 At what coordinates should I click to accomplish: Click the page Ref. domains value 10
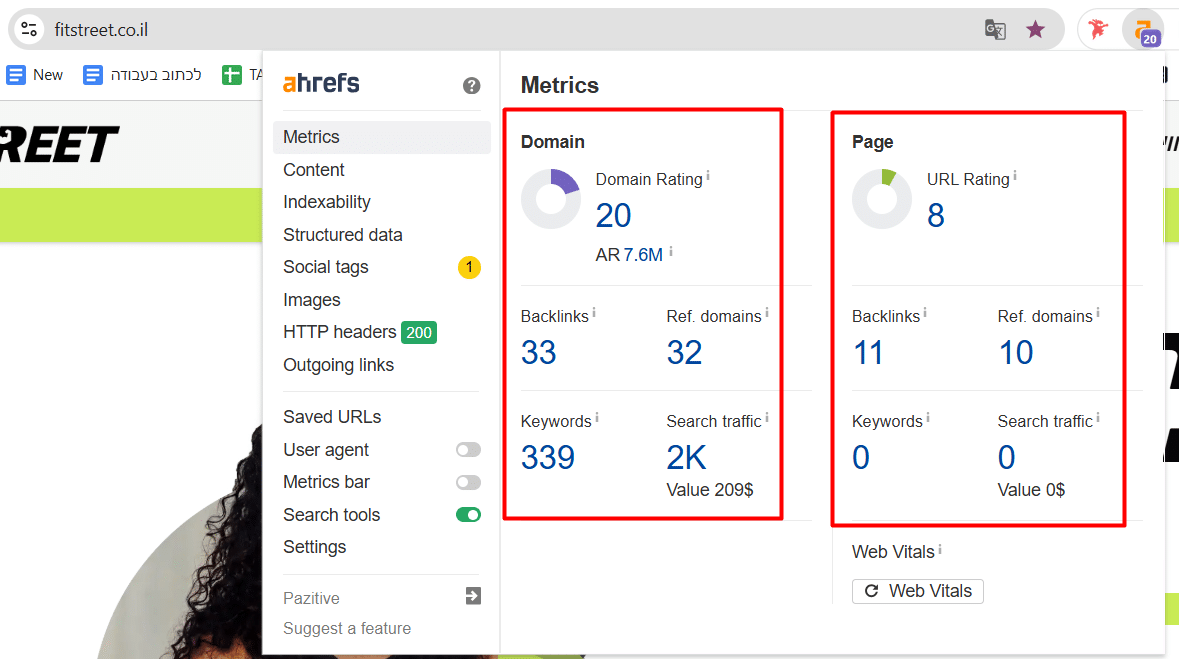coord(1016,353)
